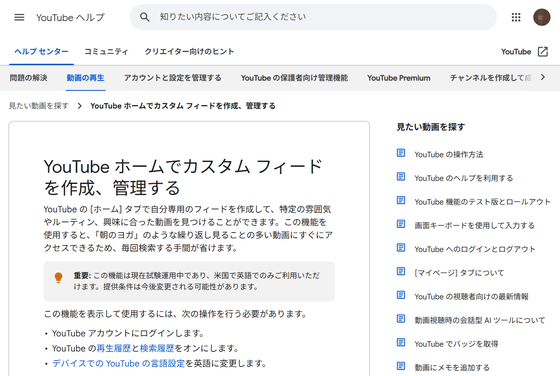This screenshot has width=560, height=376.
Task: Open the account profile avatar
Action: point(541,17)
